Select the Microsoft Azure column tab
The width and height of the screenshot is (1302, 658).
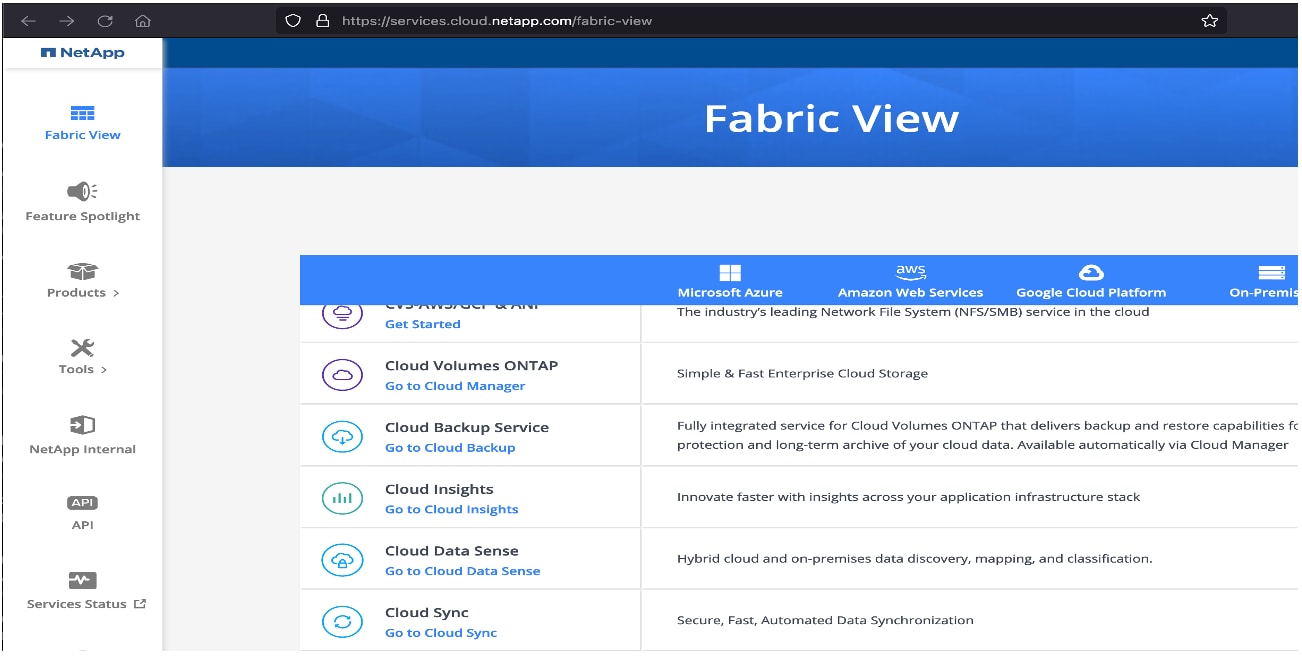tap(730, 281)
